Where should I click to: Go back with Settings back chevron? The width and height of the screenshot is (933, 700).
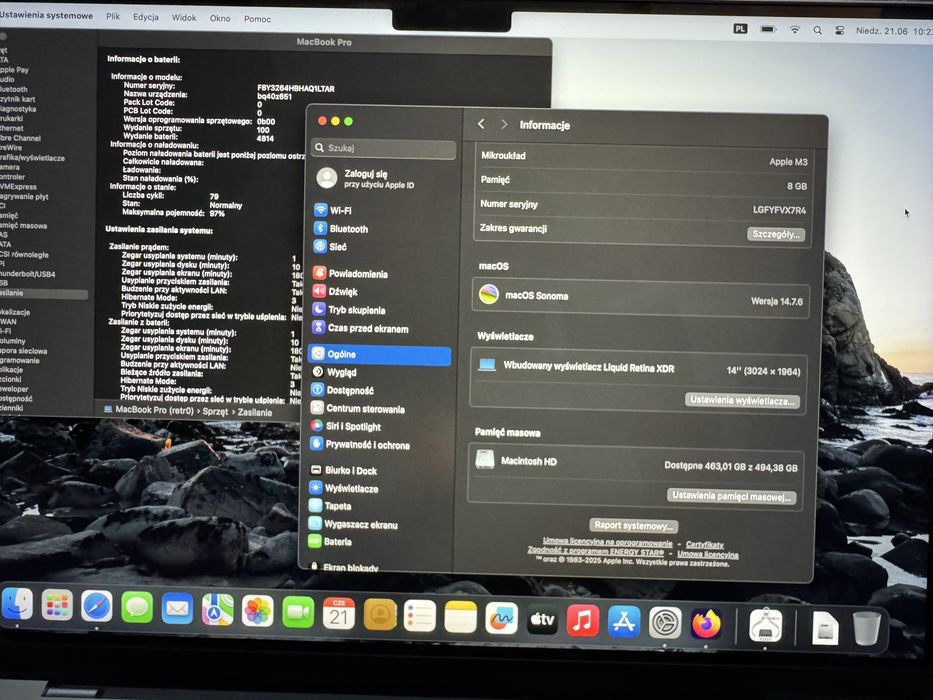[481, 124]
